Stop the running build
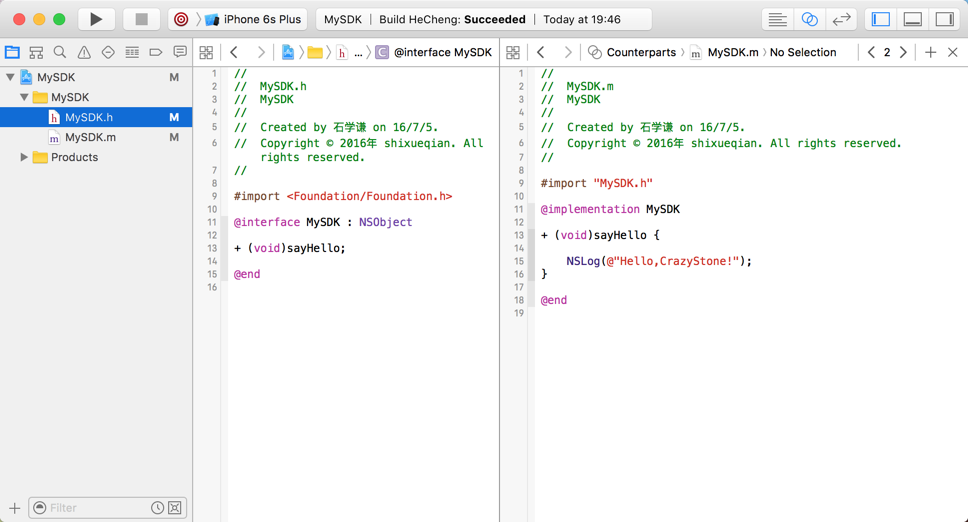Image resolution: width=968 pixels, height=522 pixels. click(141, 19)
